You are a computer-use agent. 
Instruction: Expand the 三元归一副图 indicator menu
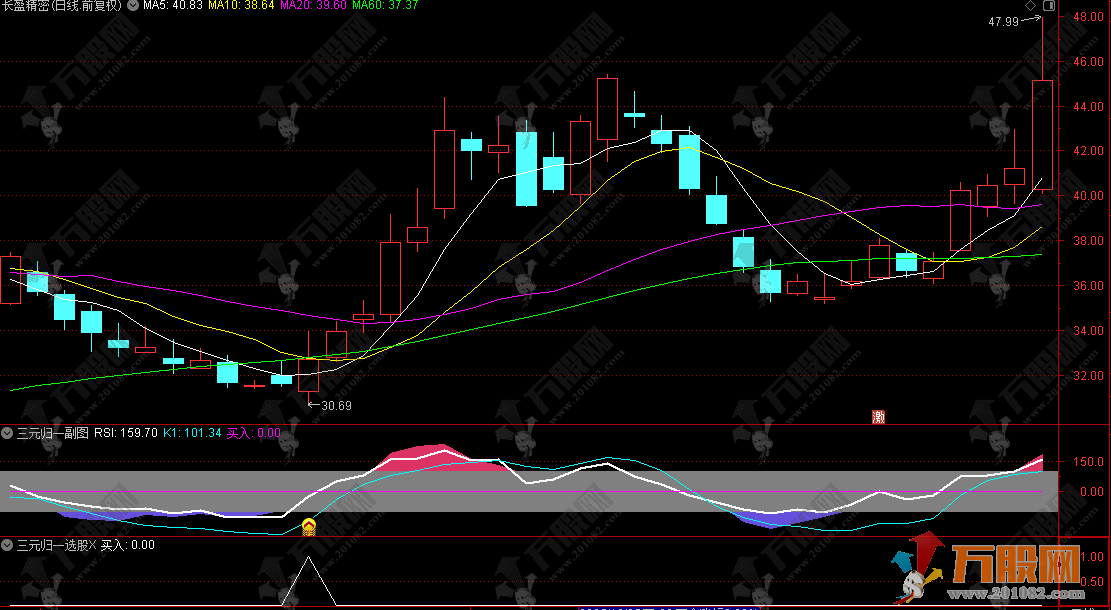(8, 433)
